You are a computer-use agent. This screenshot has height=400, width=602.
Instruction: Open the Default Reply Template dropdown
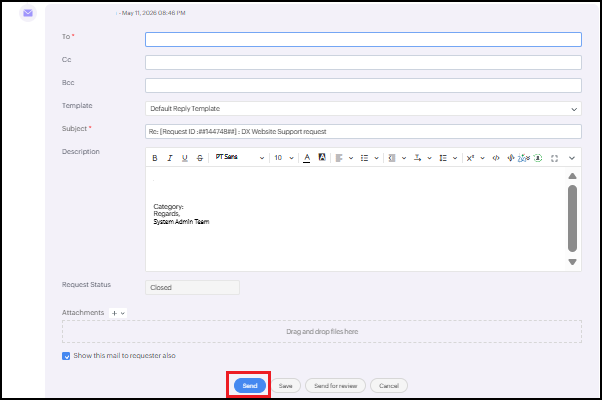click(363, 109)
